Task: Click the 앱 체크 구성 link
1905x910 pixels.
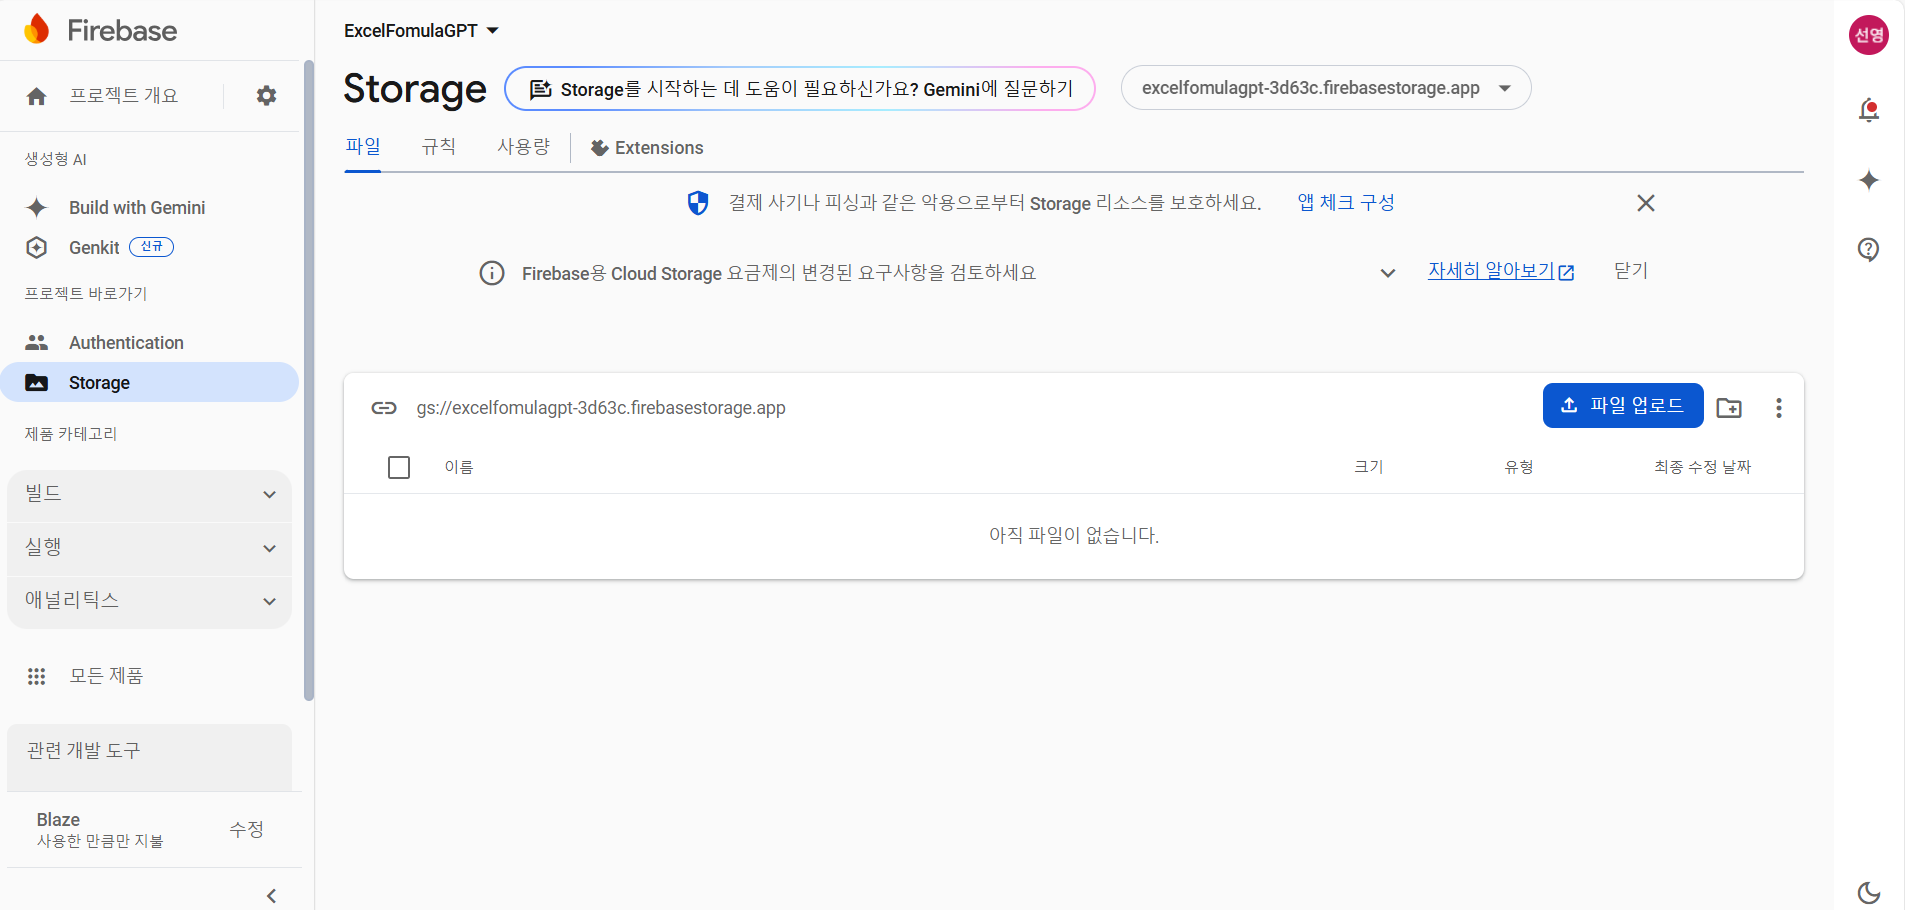Action: 1346,202
